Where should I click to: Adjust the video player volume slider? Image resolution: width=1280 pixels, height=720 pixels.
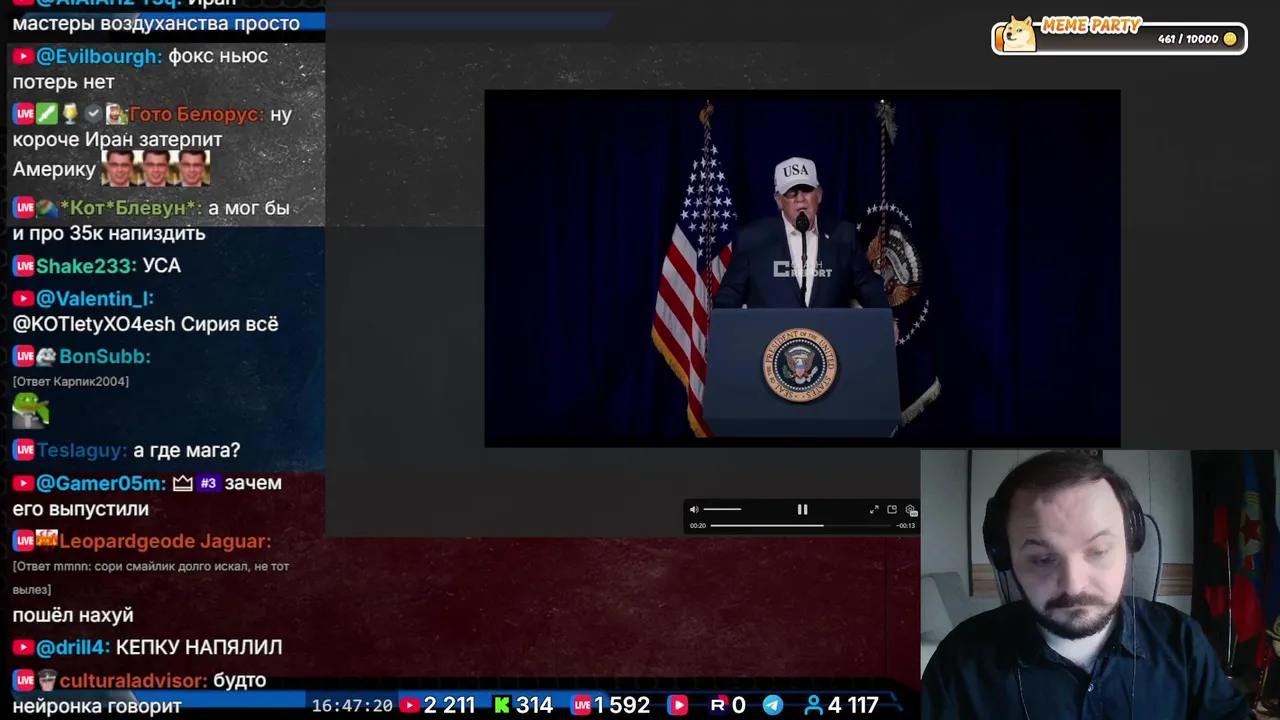click(723, 510)
